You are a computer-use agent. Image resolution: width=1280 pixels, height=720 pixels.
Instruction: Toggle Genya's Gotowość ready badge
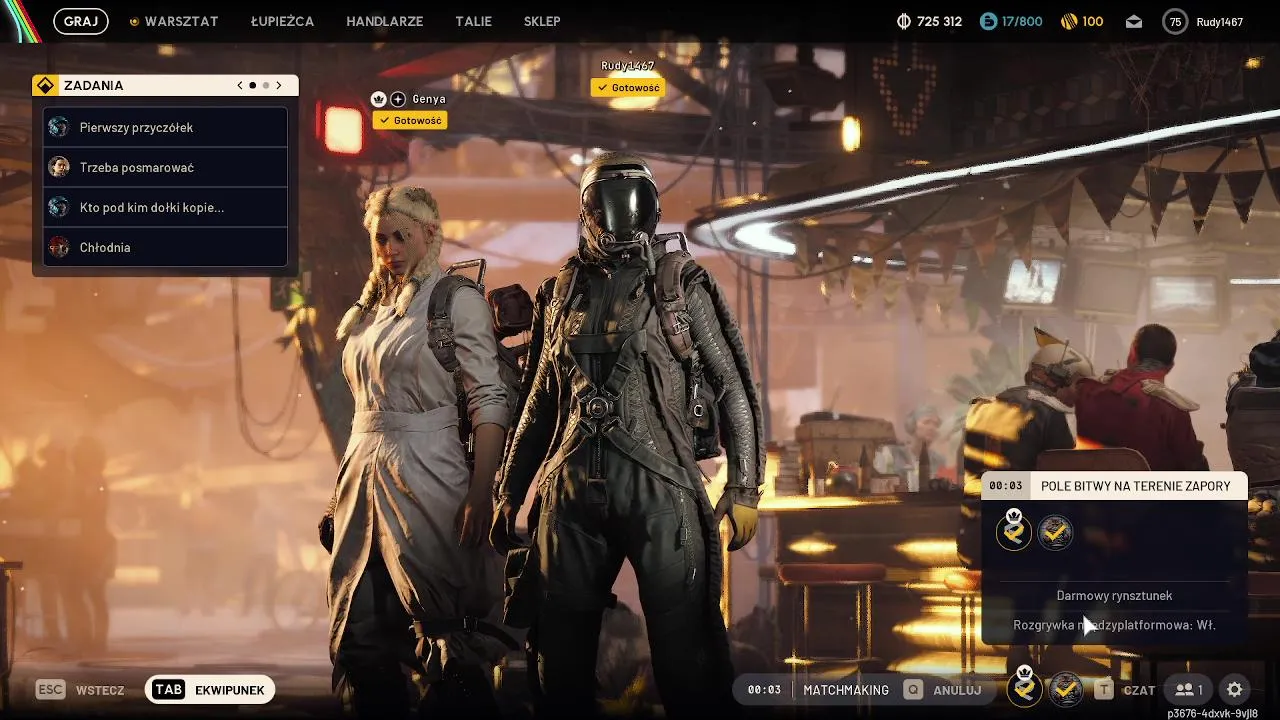(x=410, y=120)
